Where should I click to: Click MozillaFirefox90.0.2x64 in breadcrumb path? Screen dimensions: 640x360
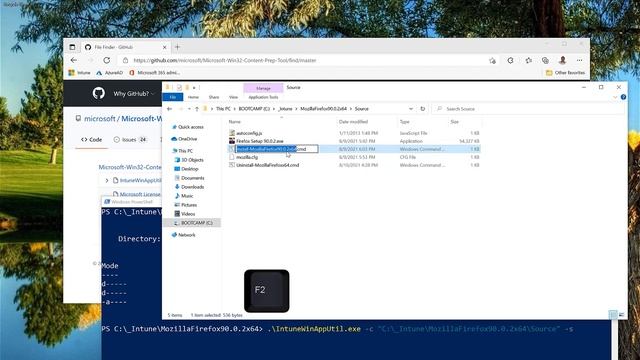coord(323,109)
